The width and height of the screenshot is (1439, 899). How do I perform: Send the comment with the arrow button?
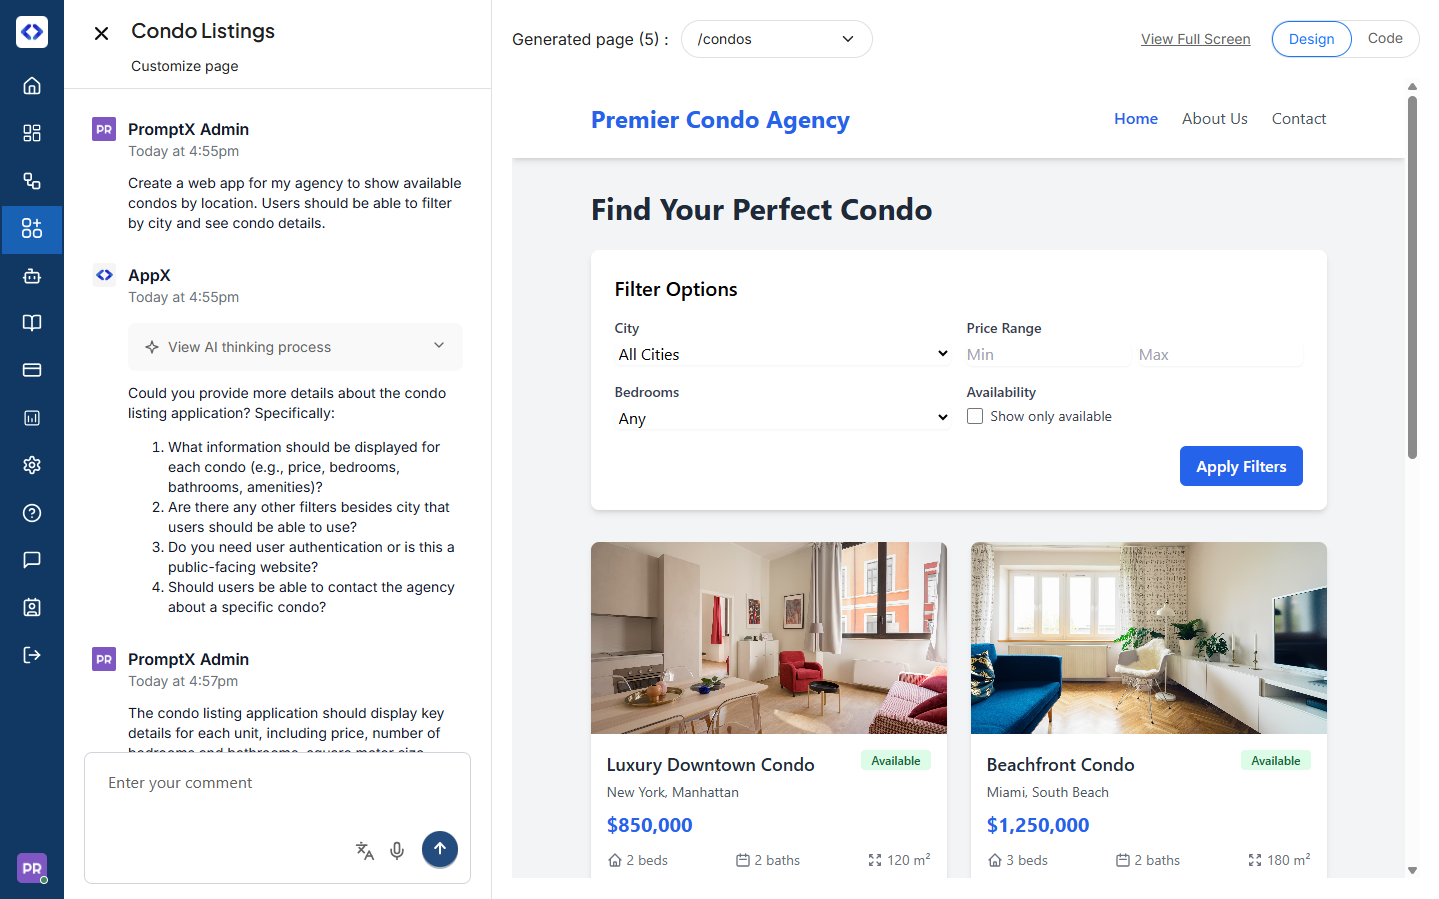[440, 849]
